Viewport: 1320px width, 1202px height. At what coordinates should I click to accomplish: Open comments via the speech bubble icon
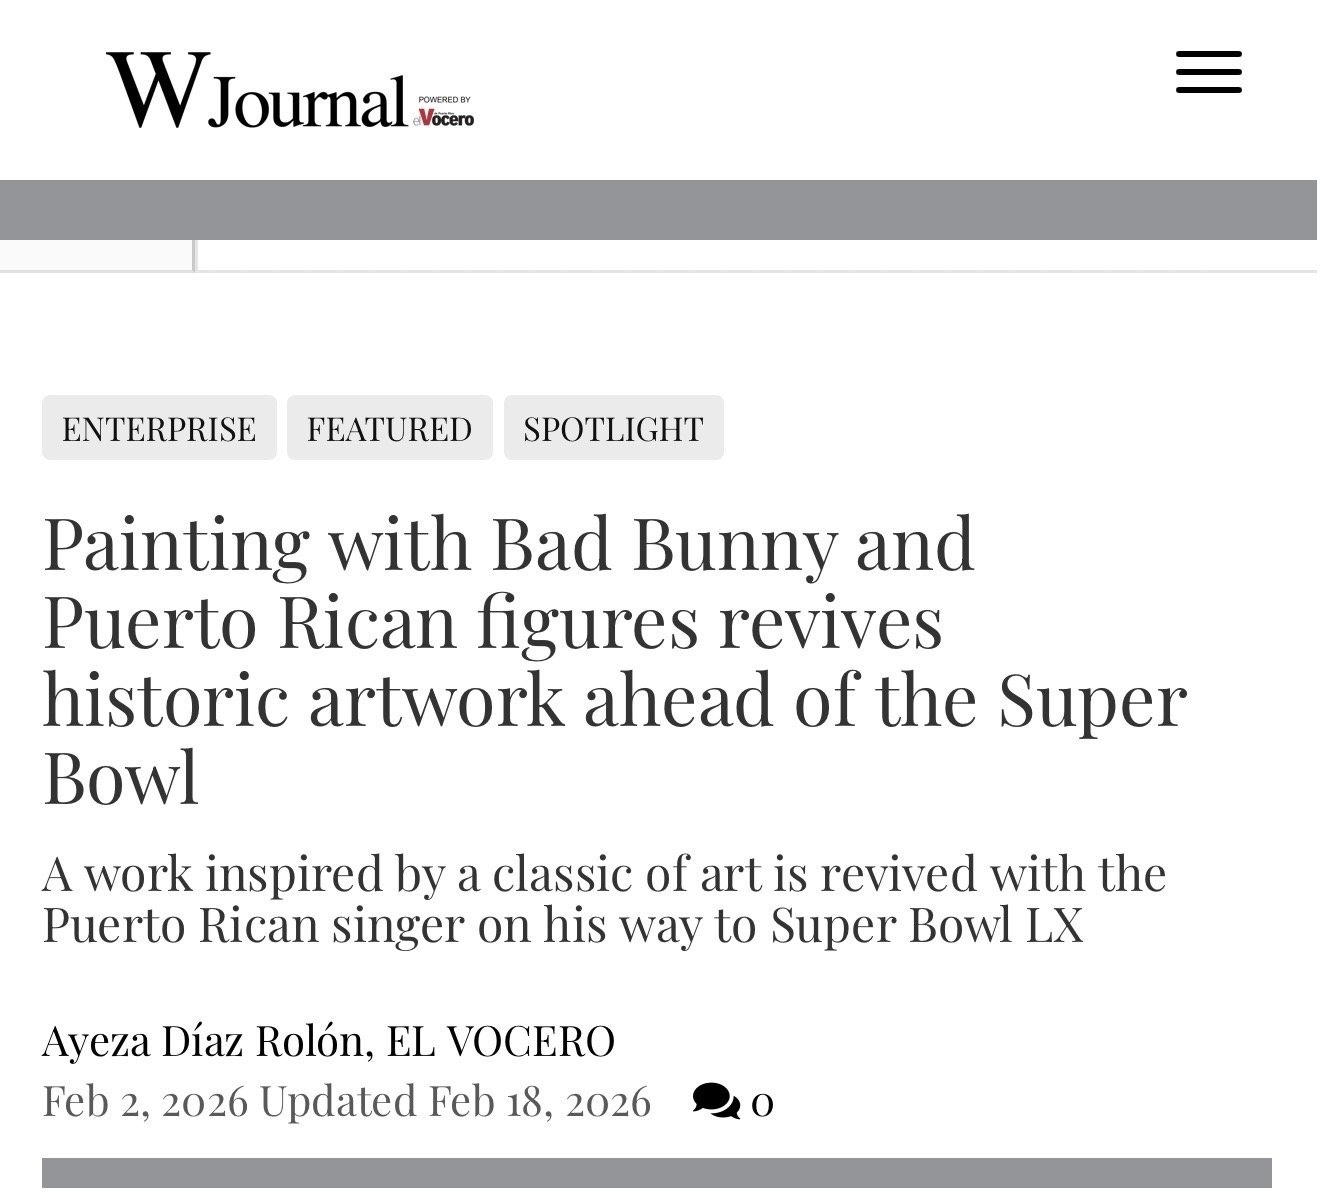715,1101
